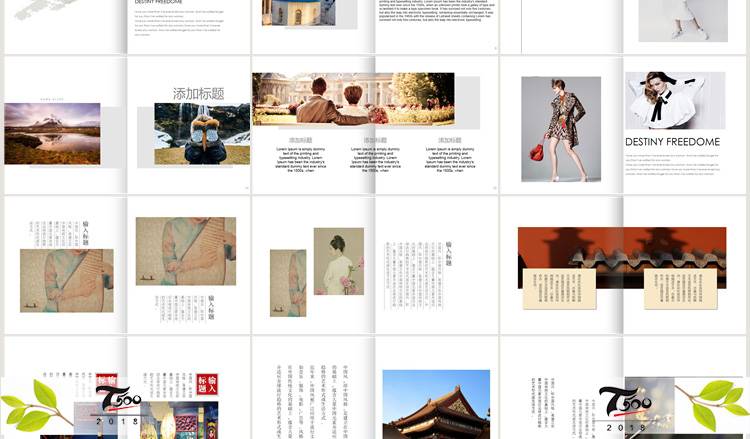Select the leftmost Lorem Ipsum column under couple photo
The height and width of the screenshot is (439, 750).
(x=301, y=160)
